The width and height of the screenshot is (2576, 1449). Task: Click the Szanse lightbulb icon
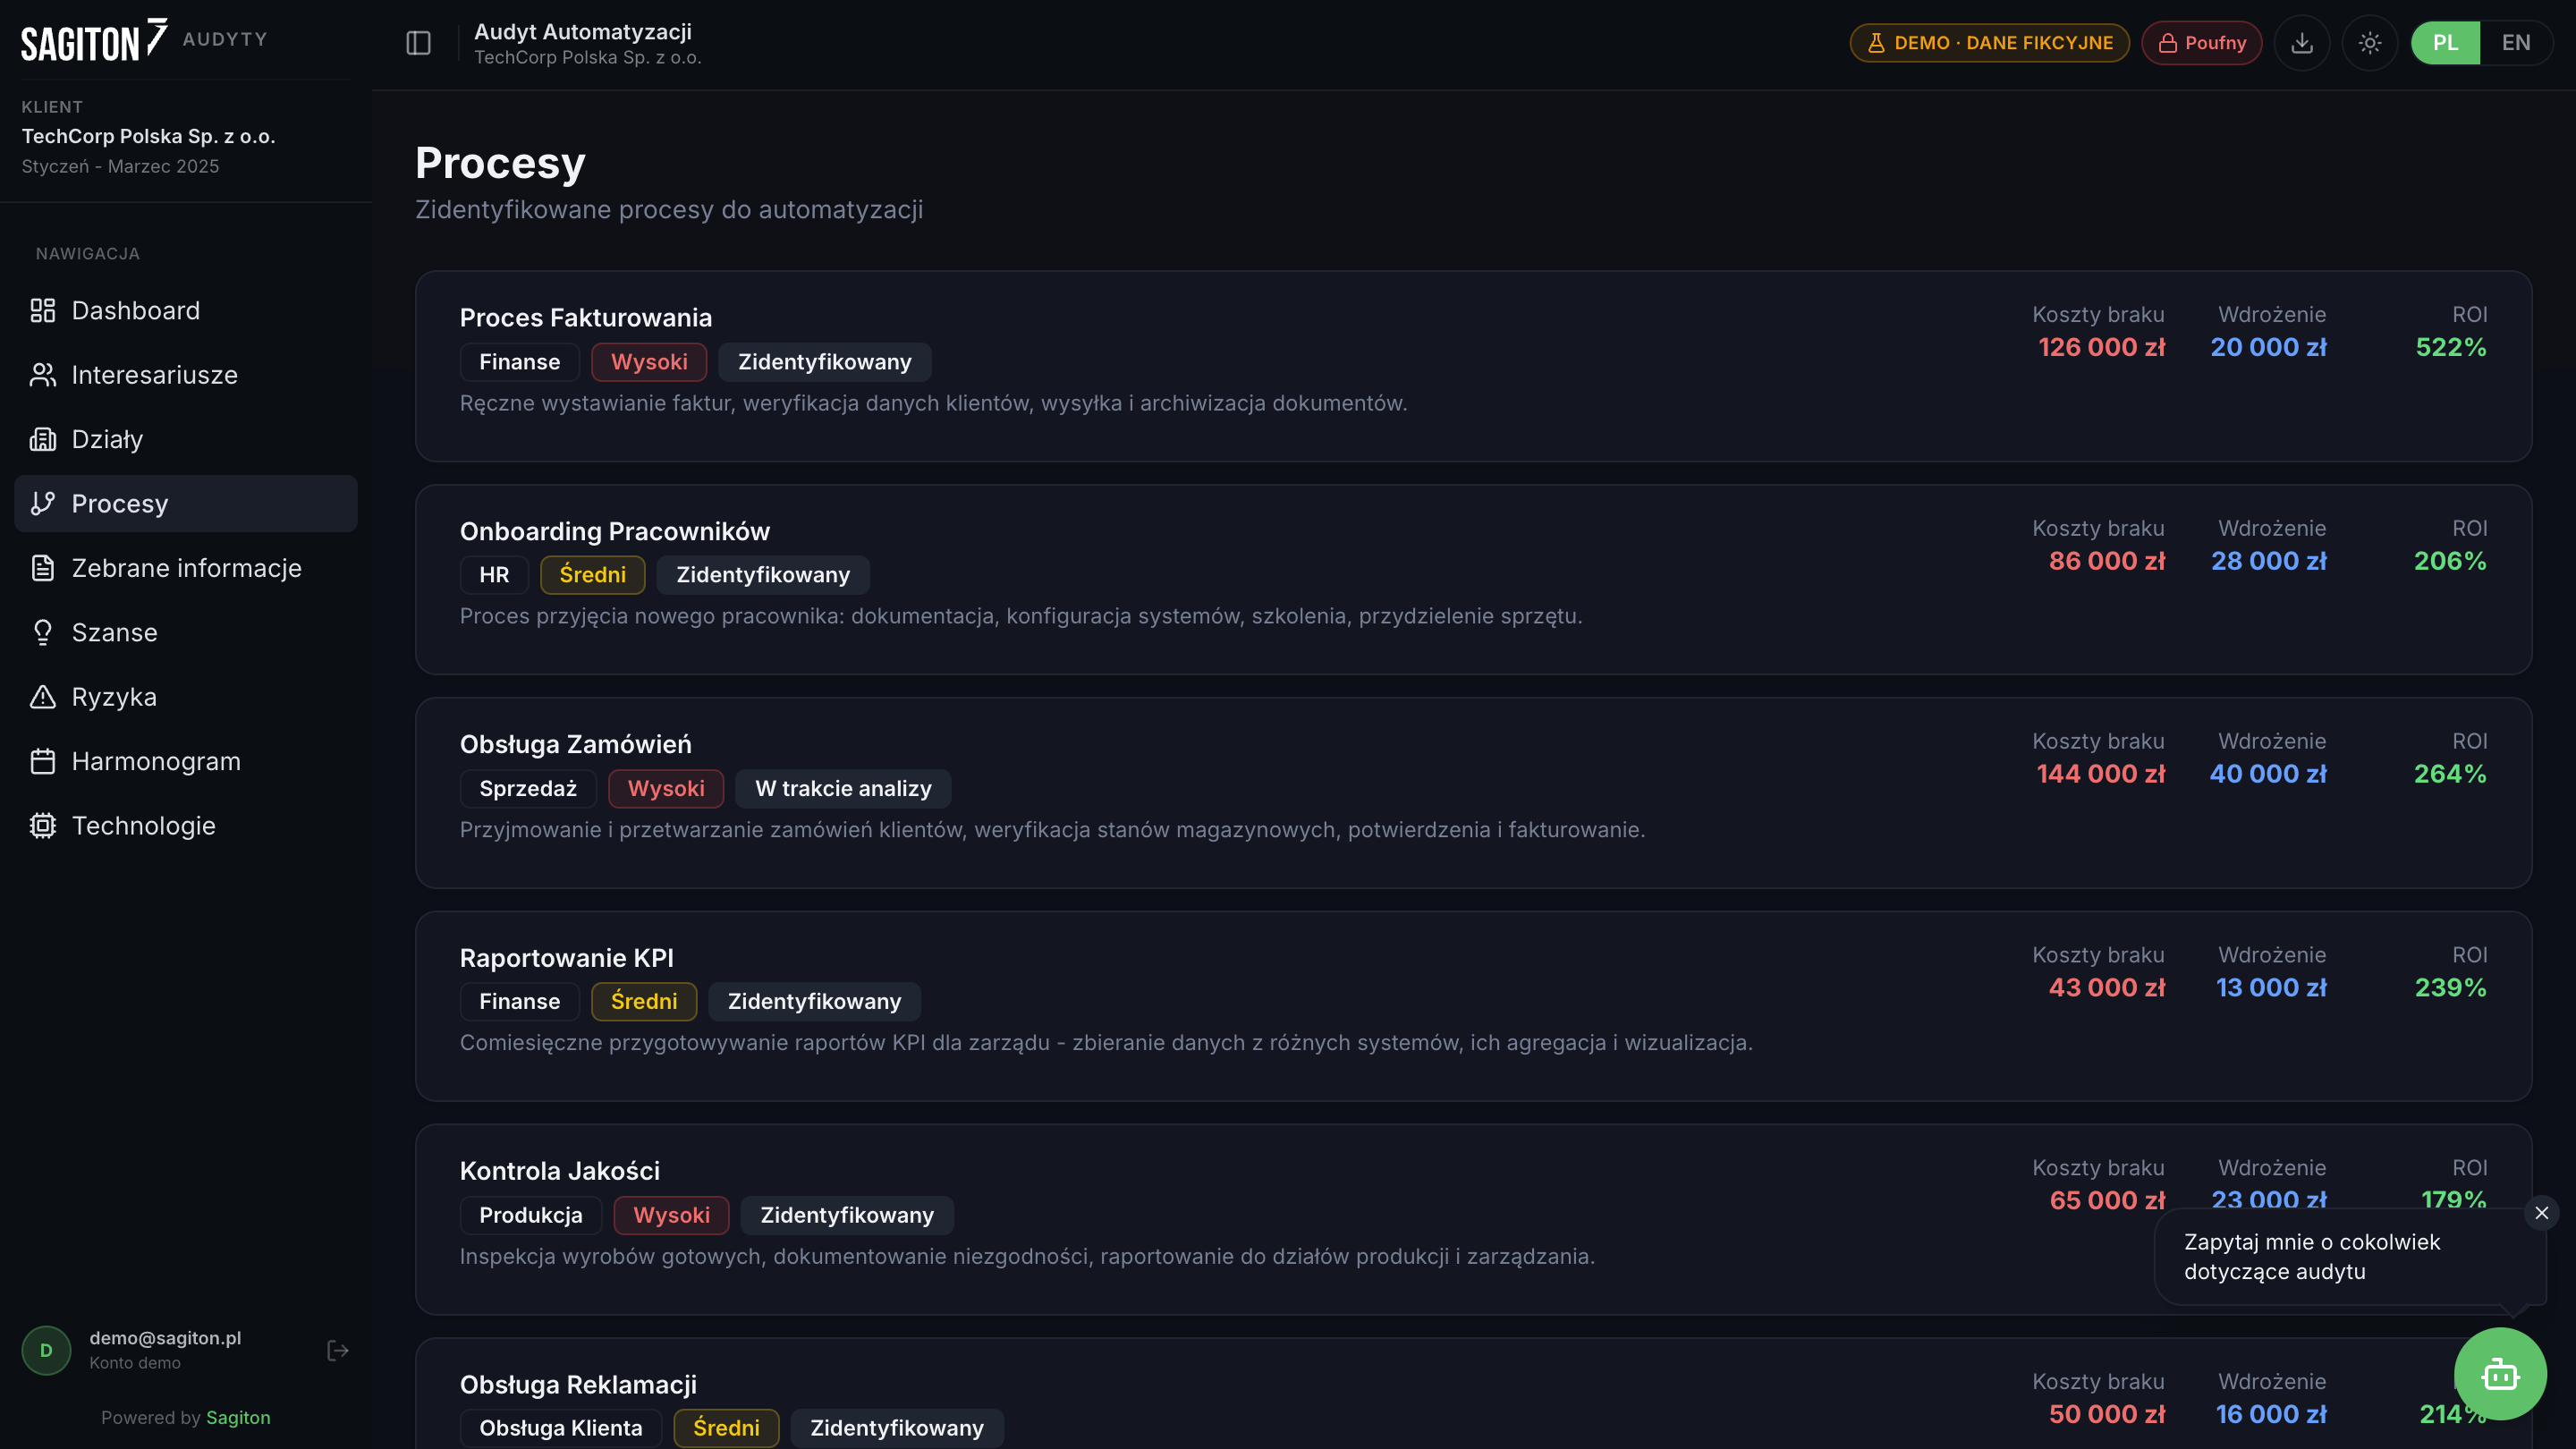[42, 633]
